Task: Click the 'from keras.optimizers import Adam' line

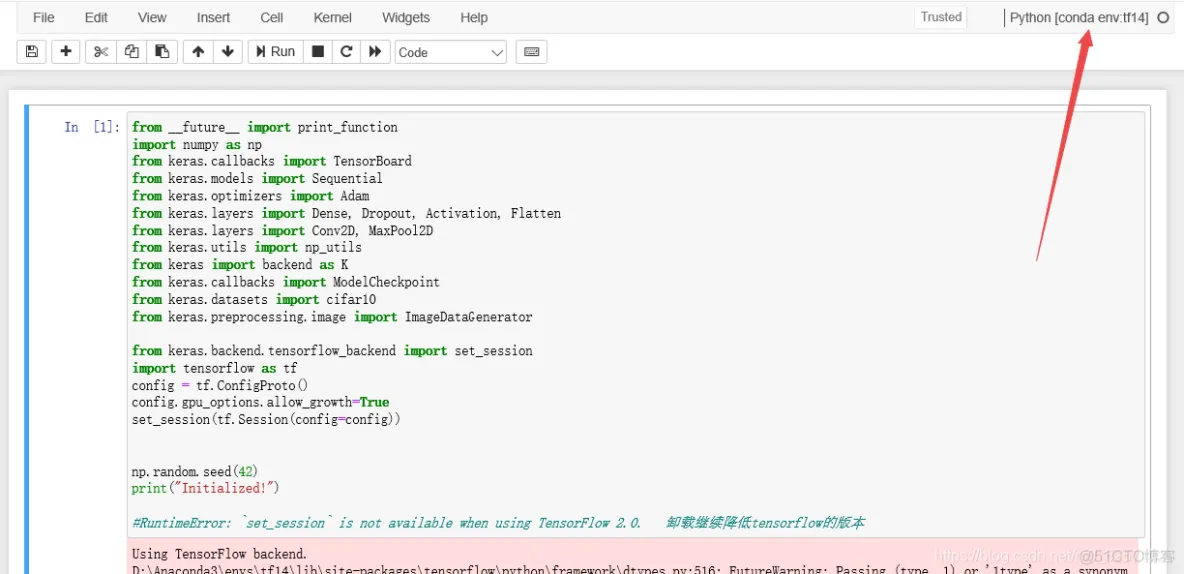Action: (x=251, y=196)
